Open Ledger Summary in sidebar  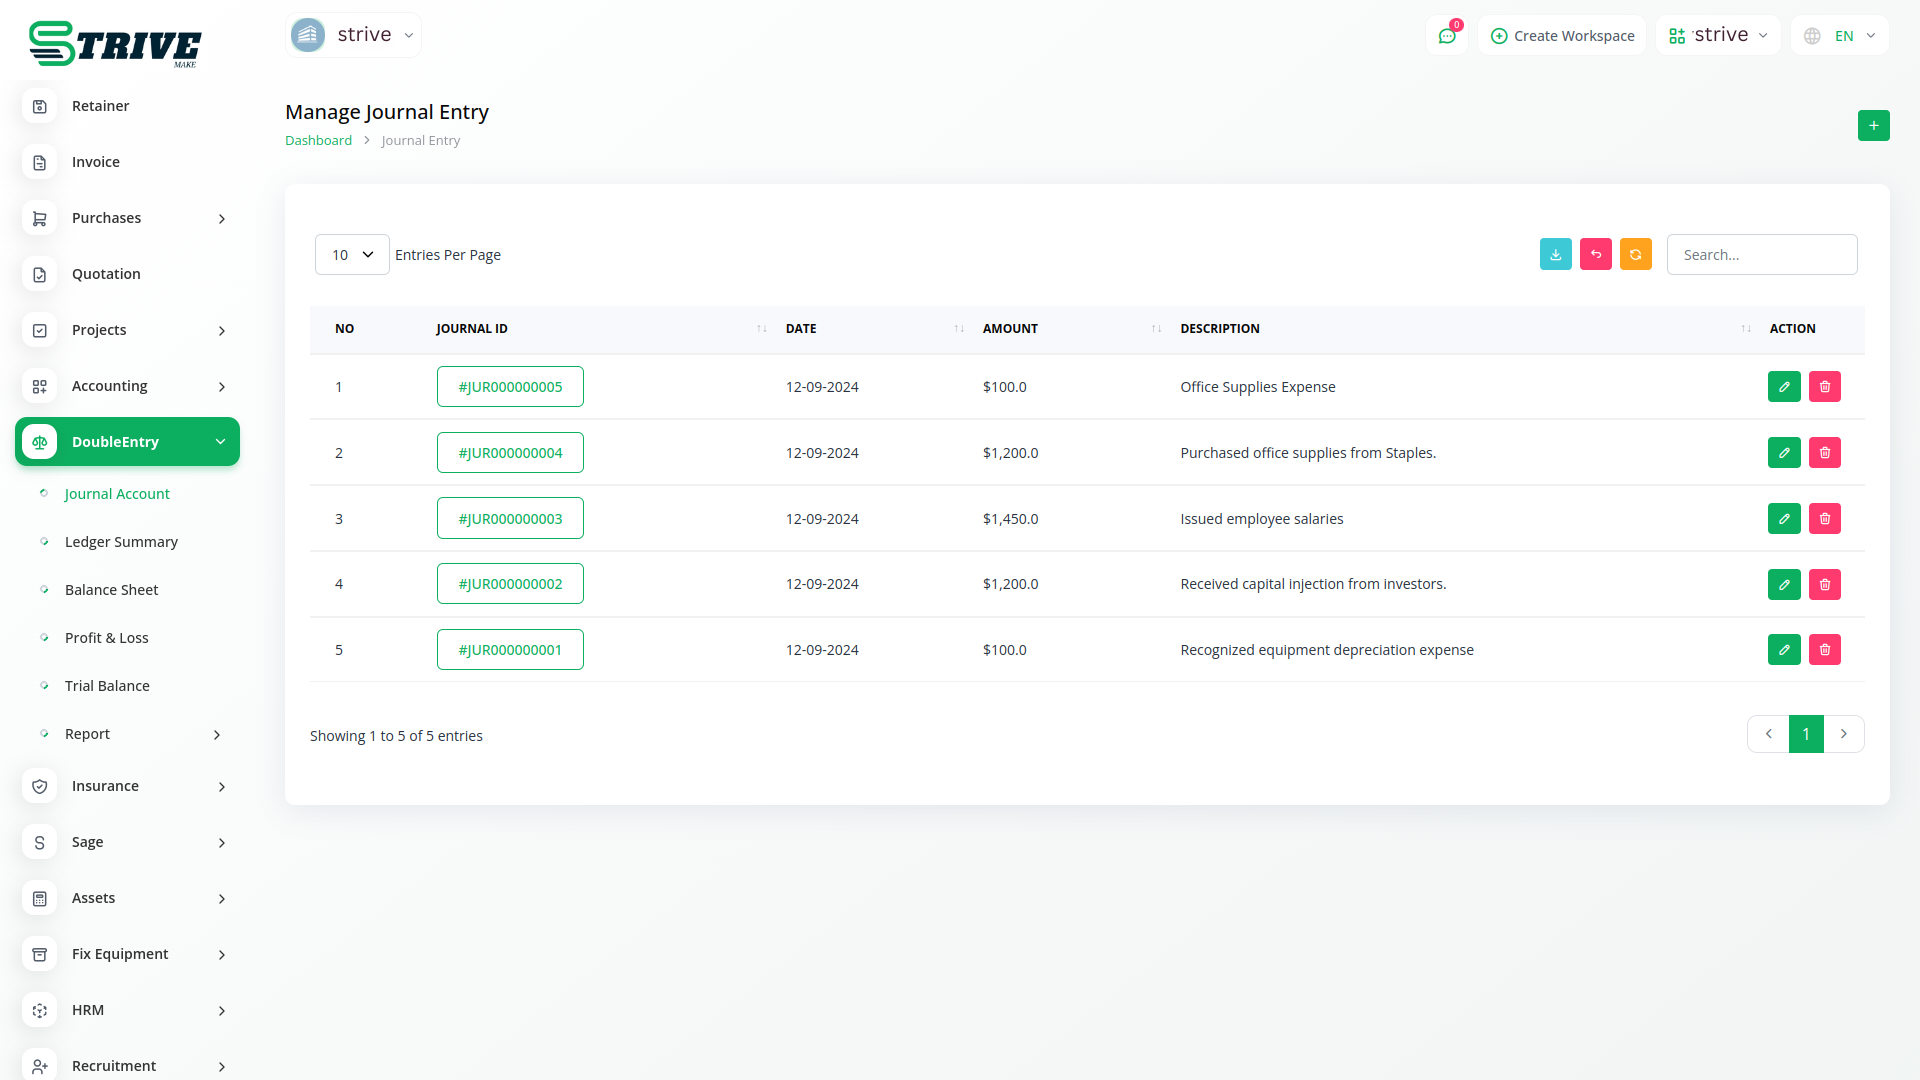121,542
